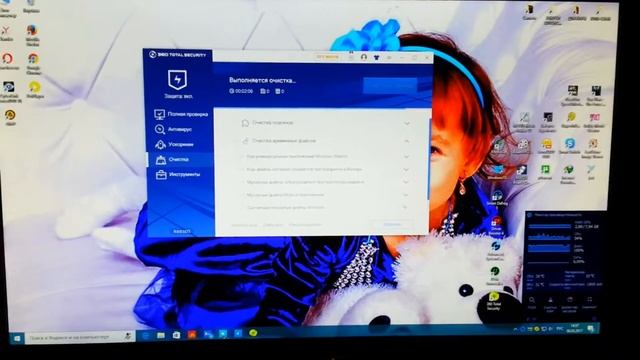Open the Ускорение section
The width and height of the screenshot is (640, 360).
pyautogui.click(x=180, y=144)
